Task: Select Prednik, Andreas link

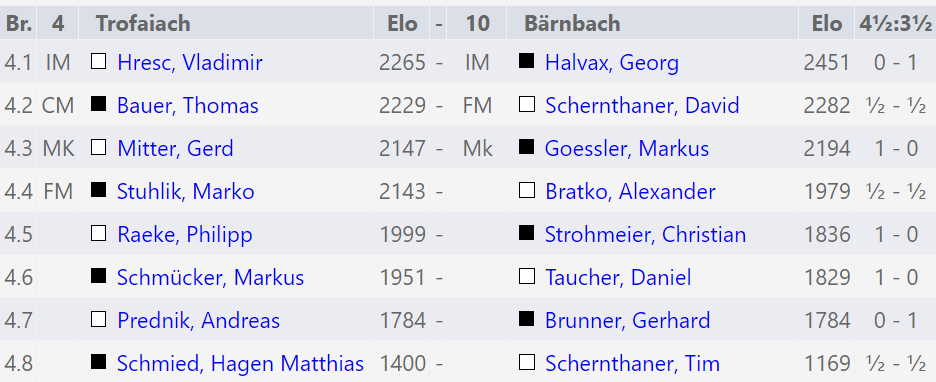Action: [x=198, y=321]
